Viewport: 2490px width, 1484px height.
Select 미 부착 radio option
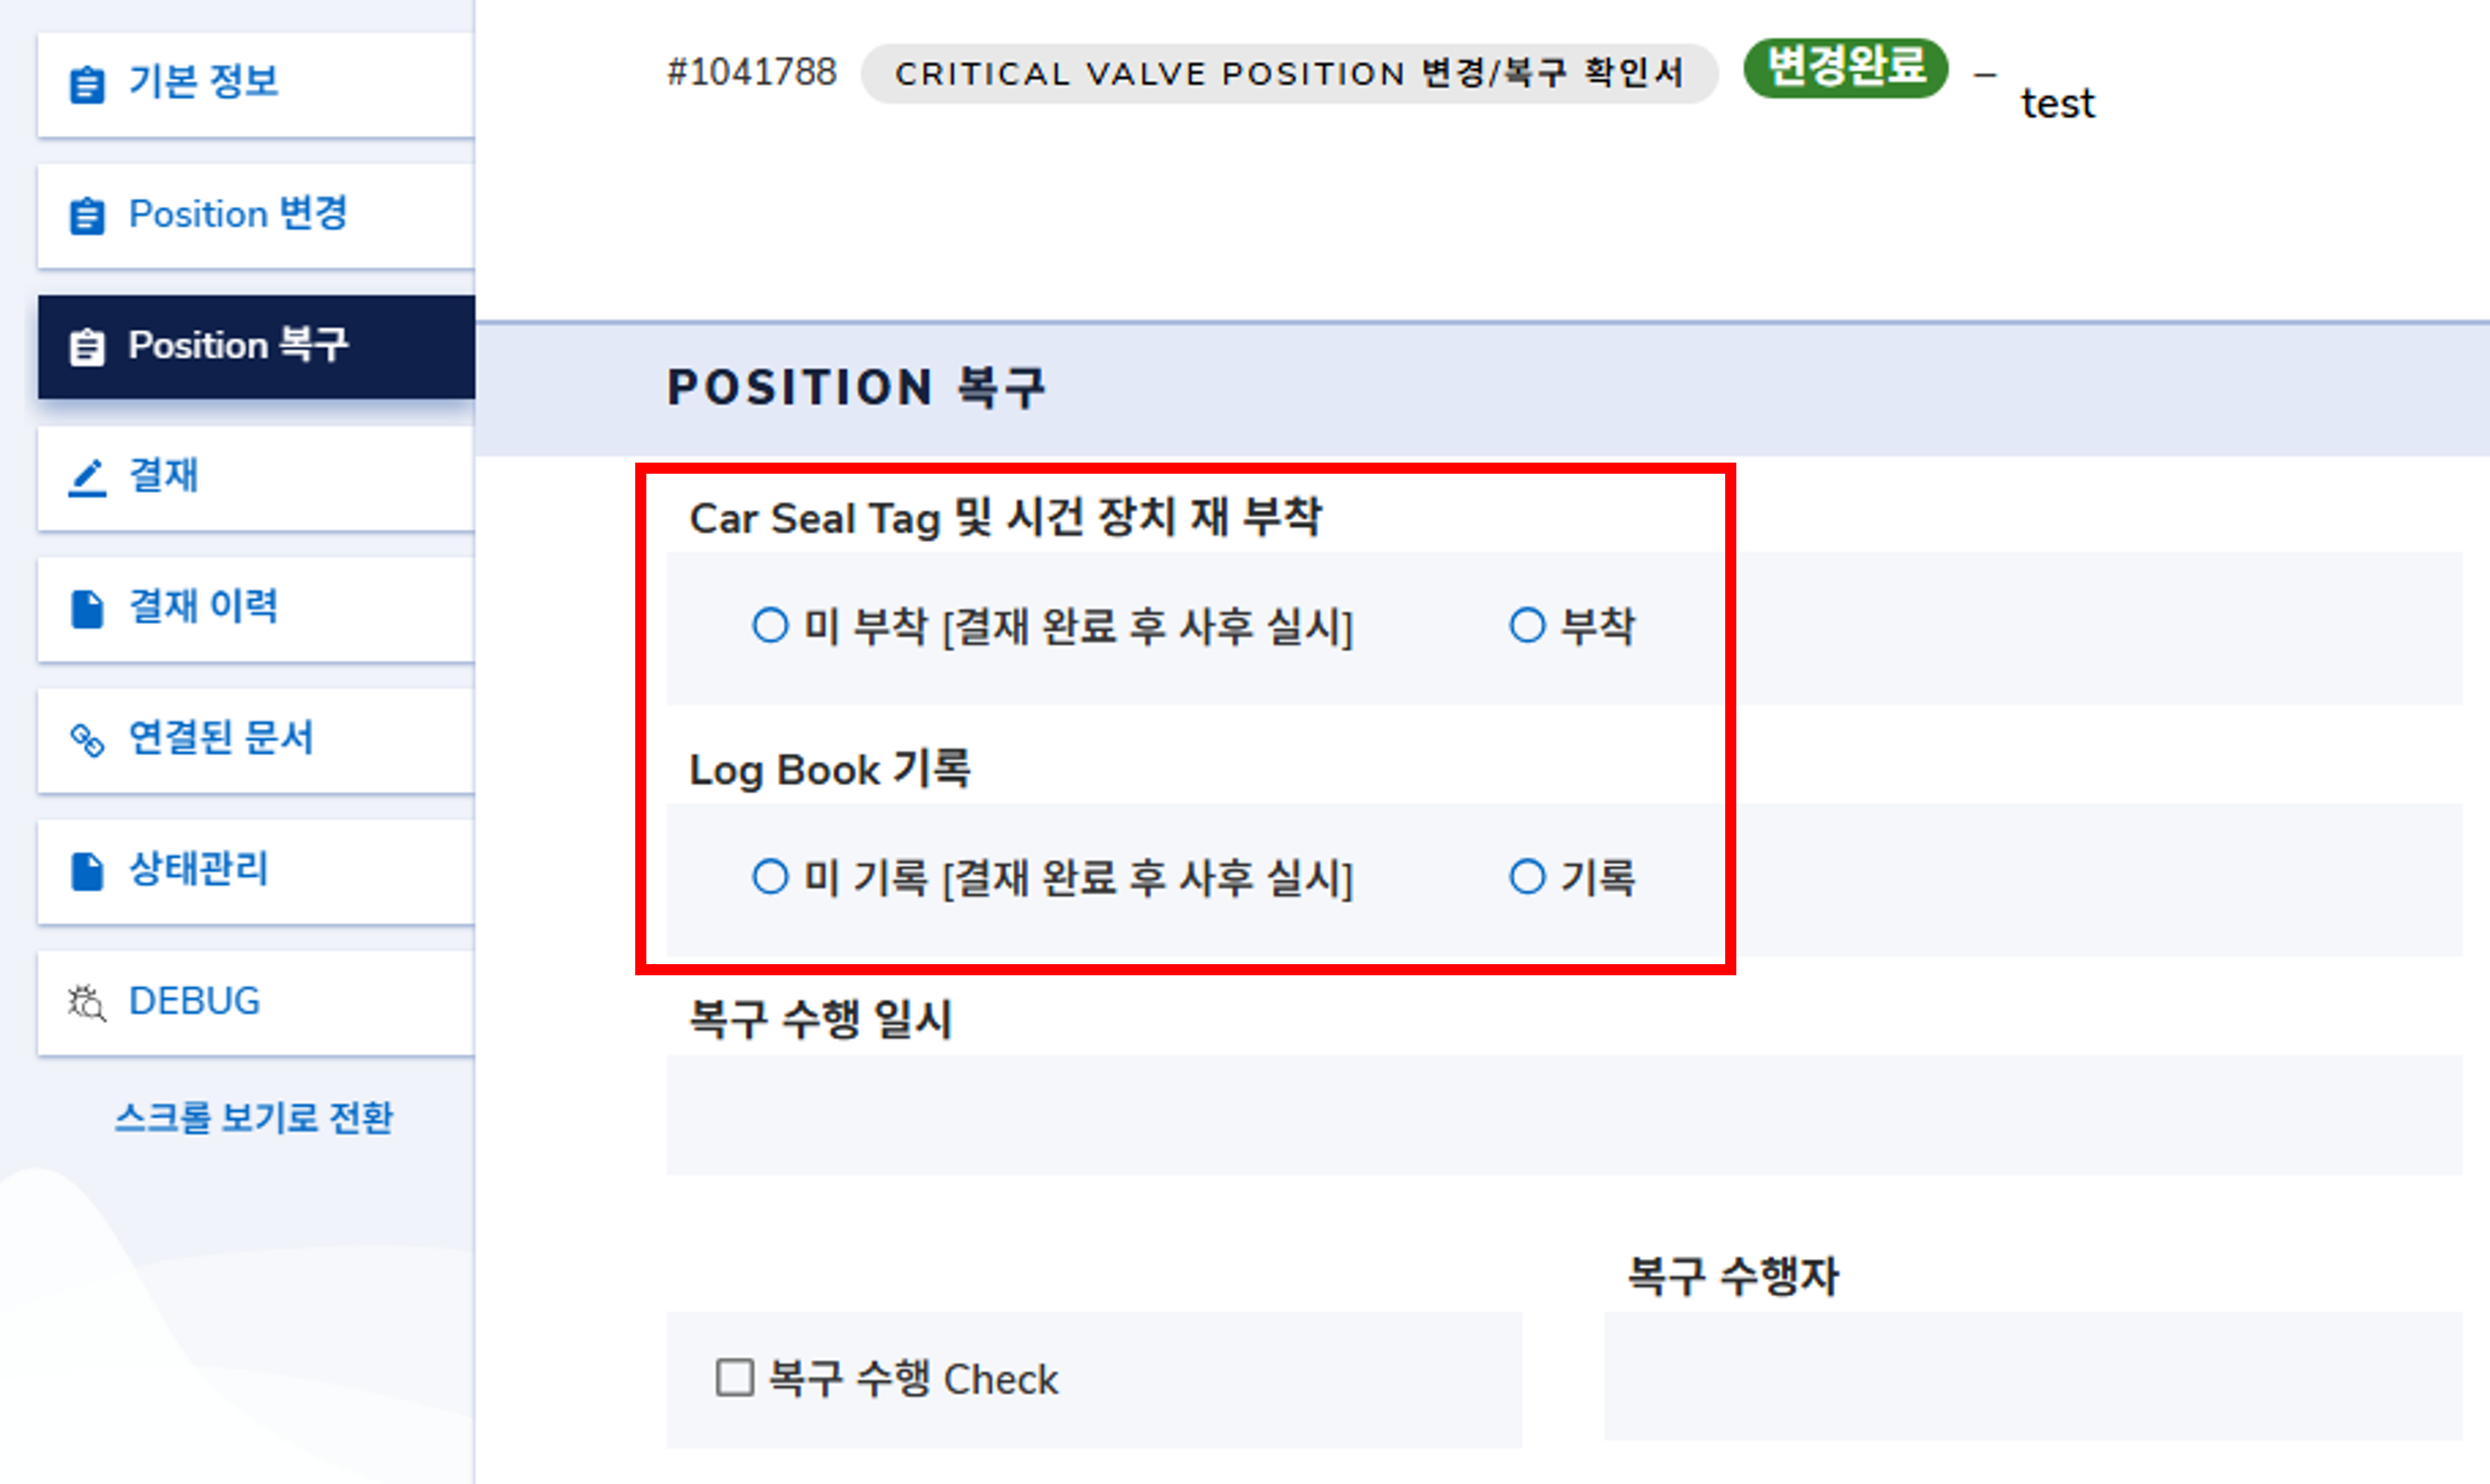click(x=770, y=626)
